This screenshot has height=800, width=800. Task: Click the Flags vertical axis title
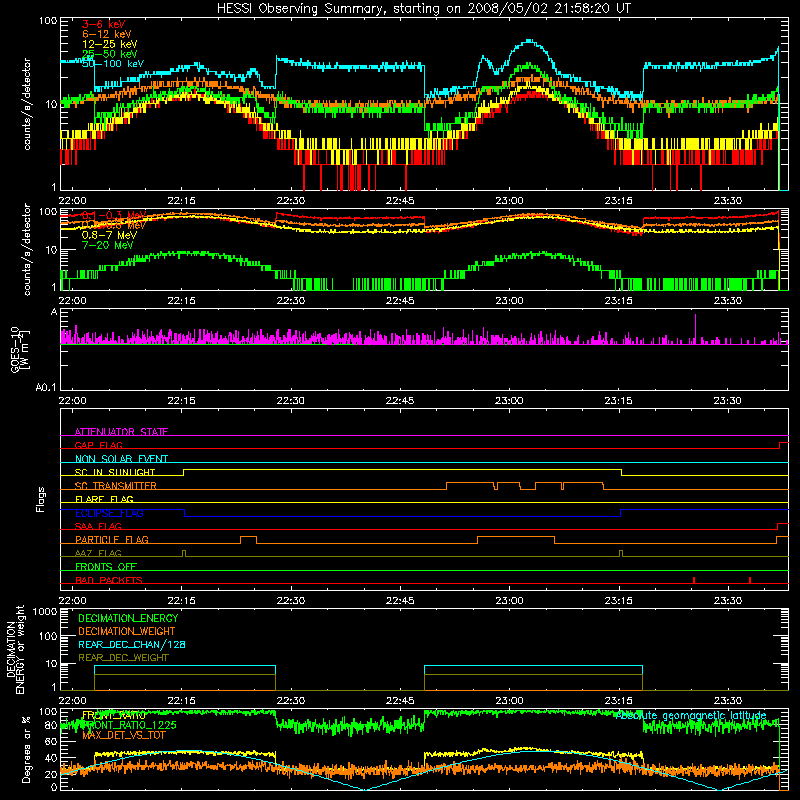pos(41,499)
